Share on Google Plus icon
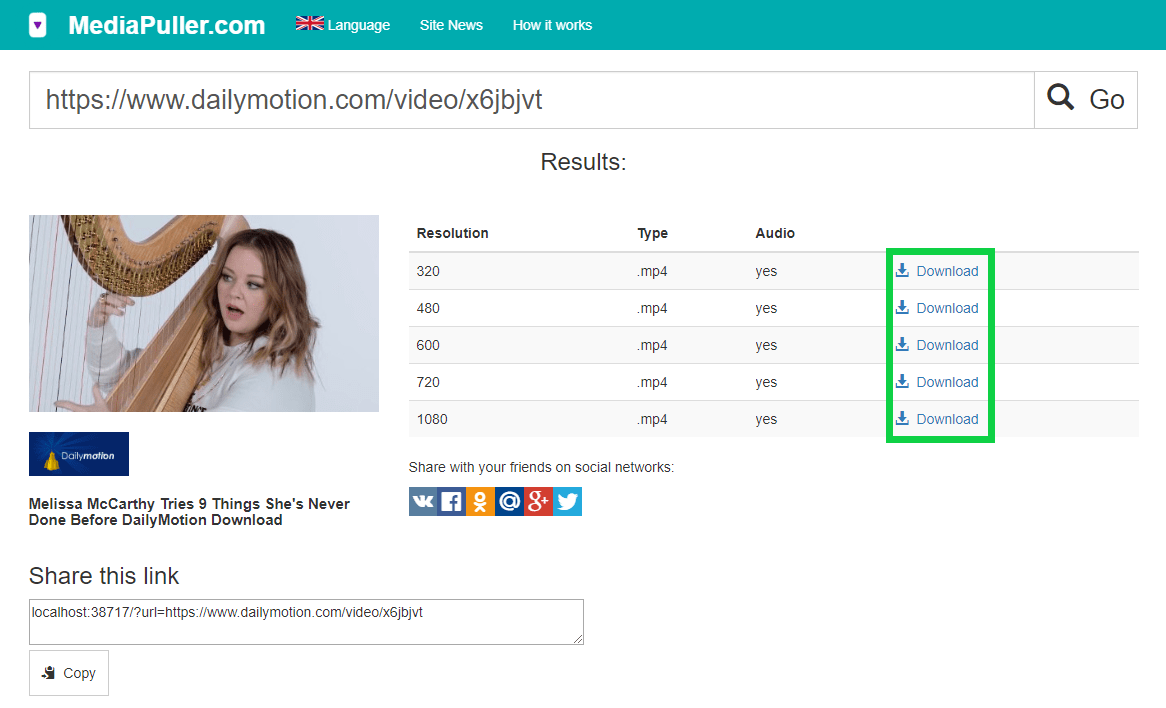Image resolution: width=1166 pixels, height=708 pixels. pos(539,502)
